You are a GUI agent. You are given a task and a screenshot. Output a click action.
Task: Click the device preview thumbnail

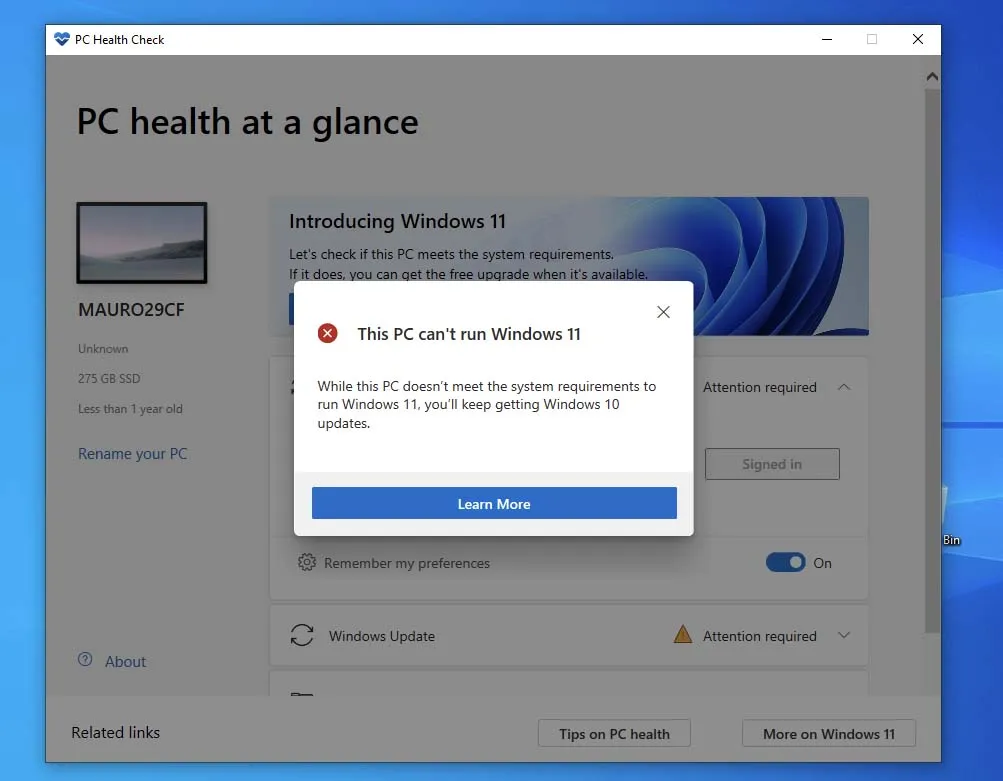[142, 242]
